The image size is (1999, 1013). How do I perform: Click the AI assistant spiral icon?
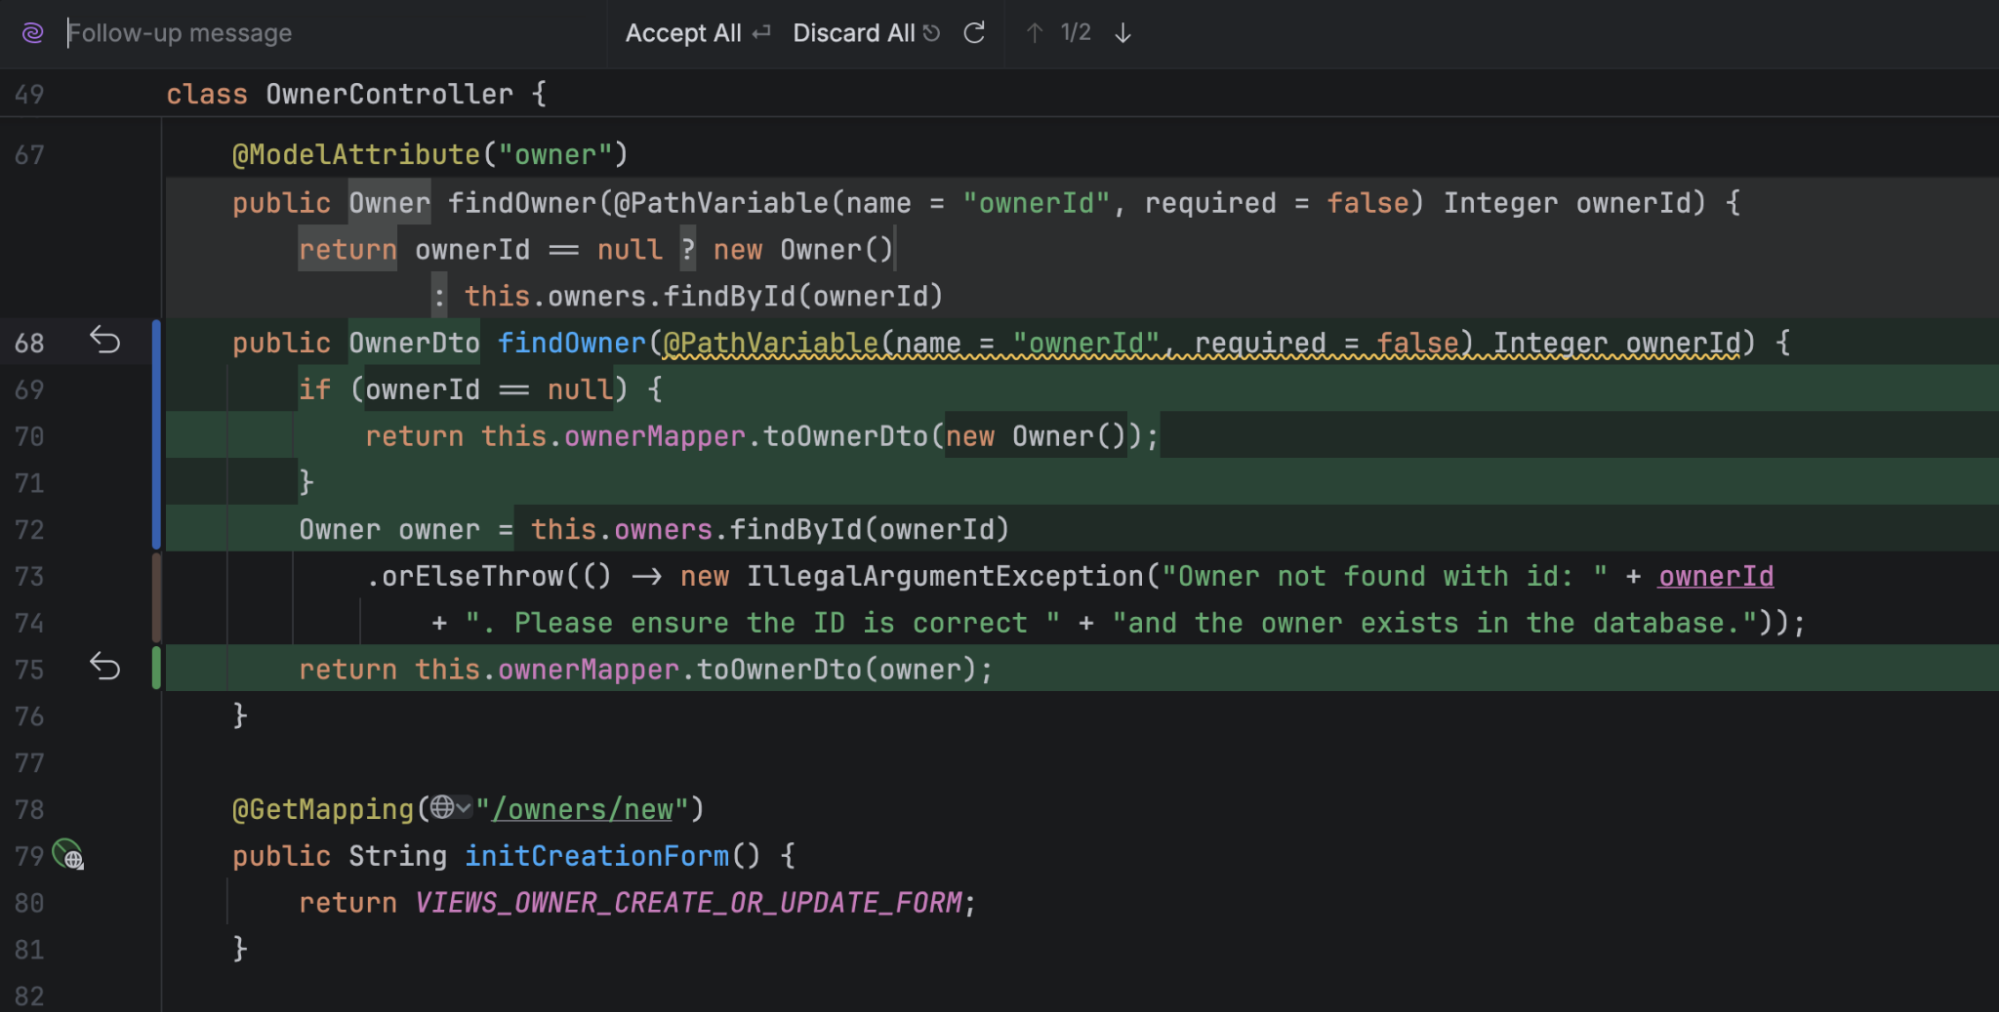[33, 33]
